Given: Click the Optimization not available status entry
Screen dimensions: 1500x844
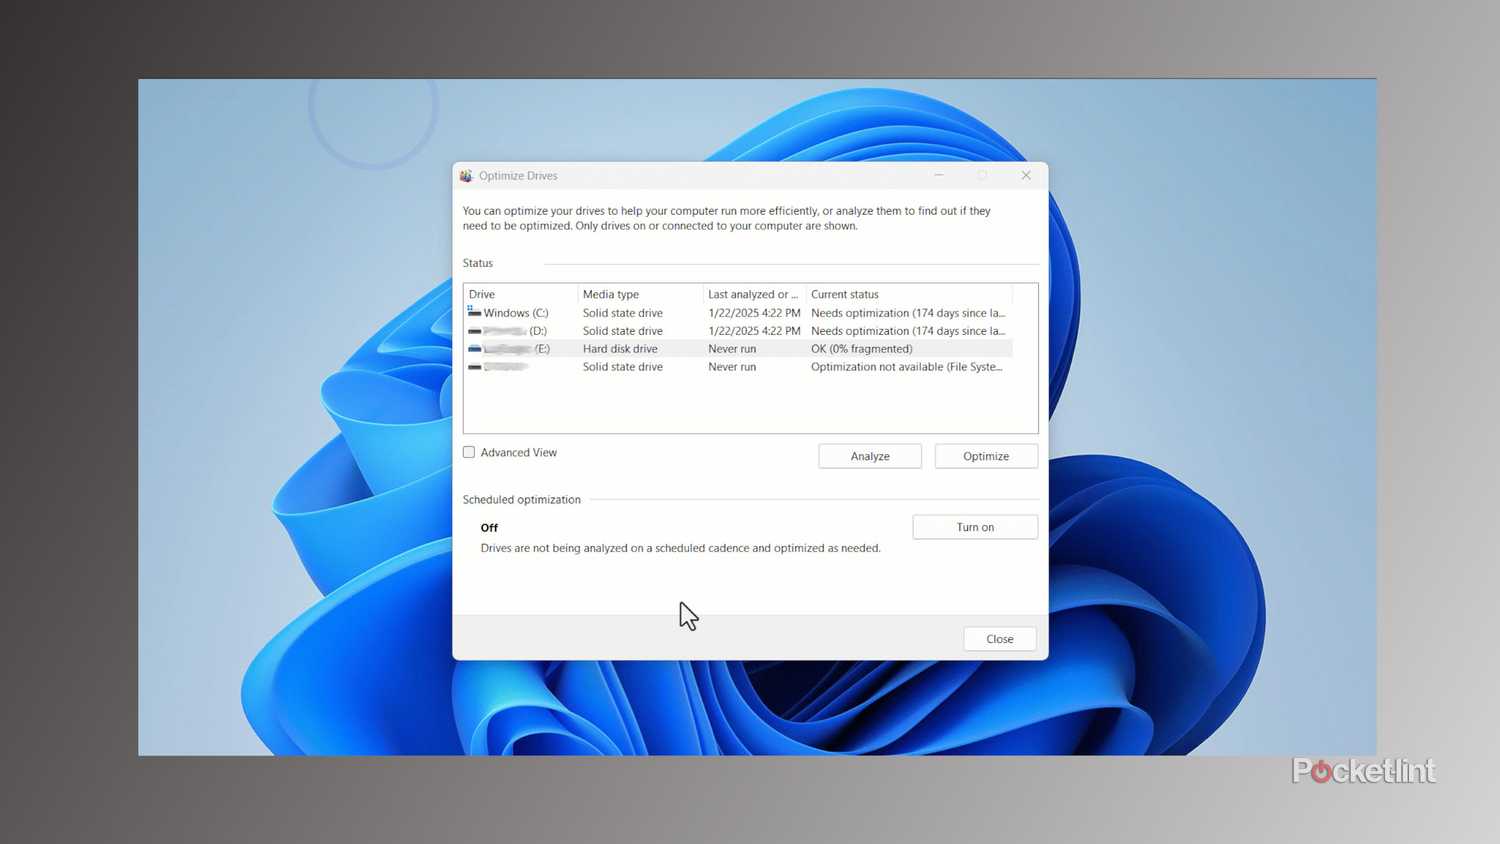Looking at the screenshot, I should (x=906, y=367).
